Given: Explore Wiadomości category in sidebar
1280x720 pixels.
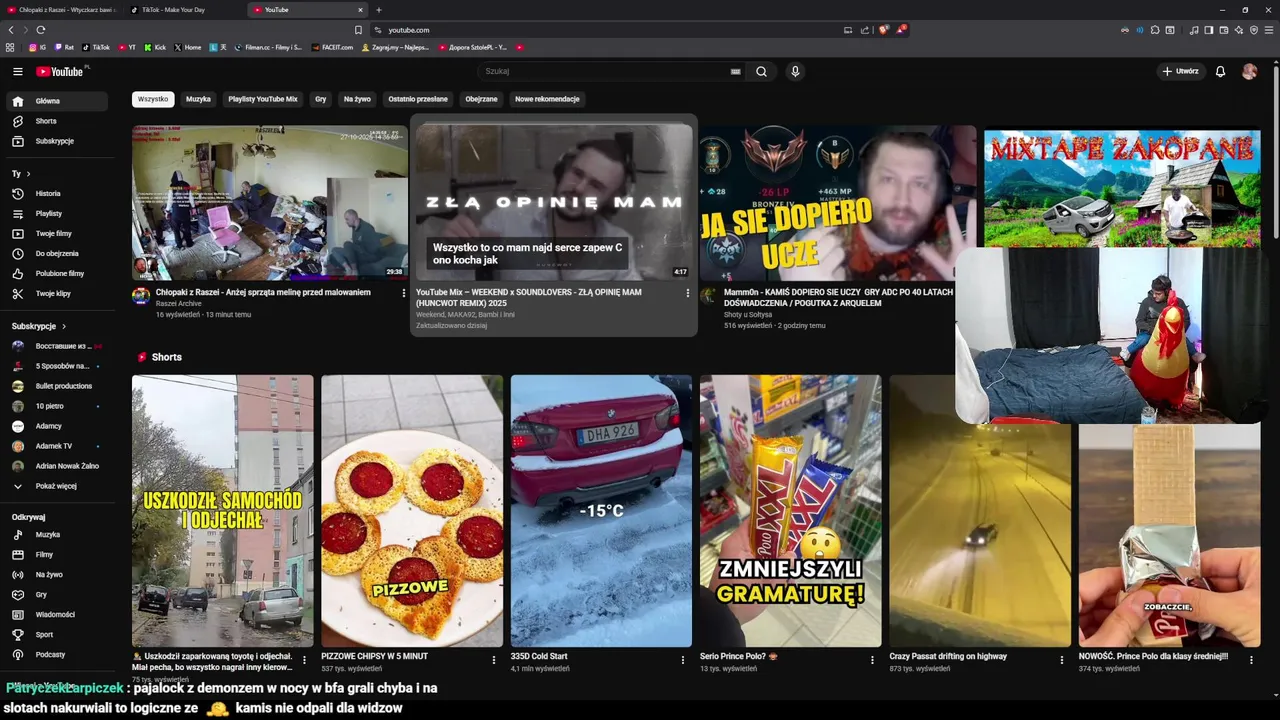Looking at the screenshot, I should coord(58,614).
